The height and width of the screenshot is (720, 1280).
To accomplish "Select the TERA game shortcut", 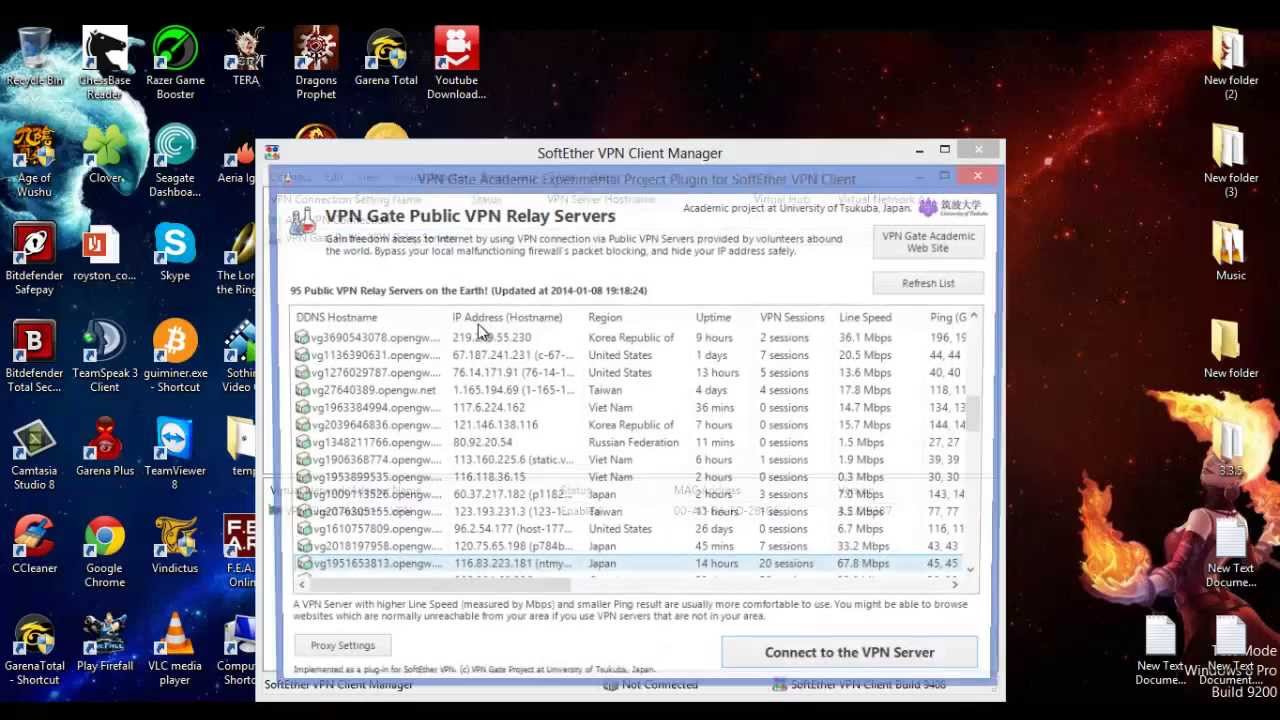I will tap(245, 58).
